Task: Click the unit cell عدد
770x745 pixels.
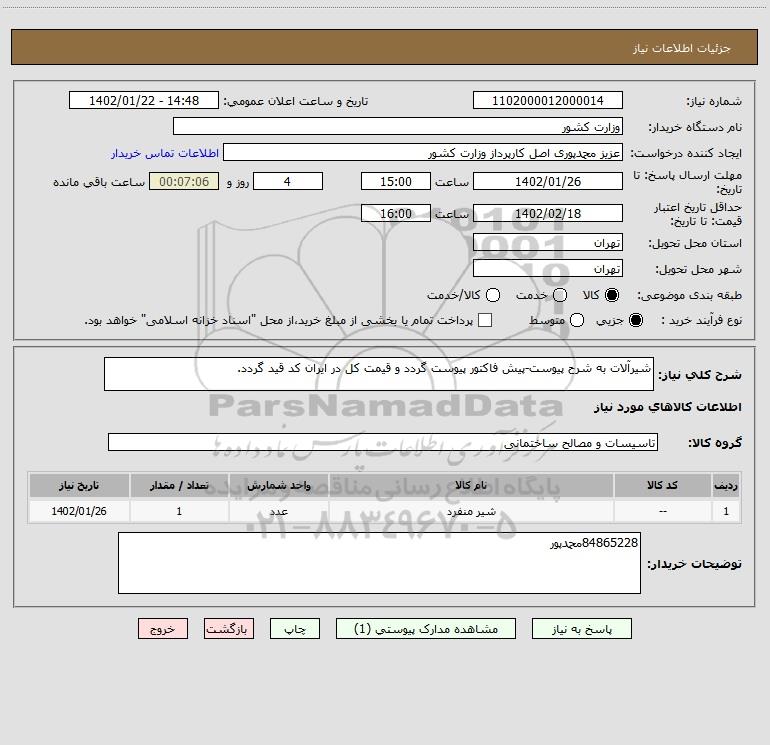Action: point(278,511)
